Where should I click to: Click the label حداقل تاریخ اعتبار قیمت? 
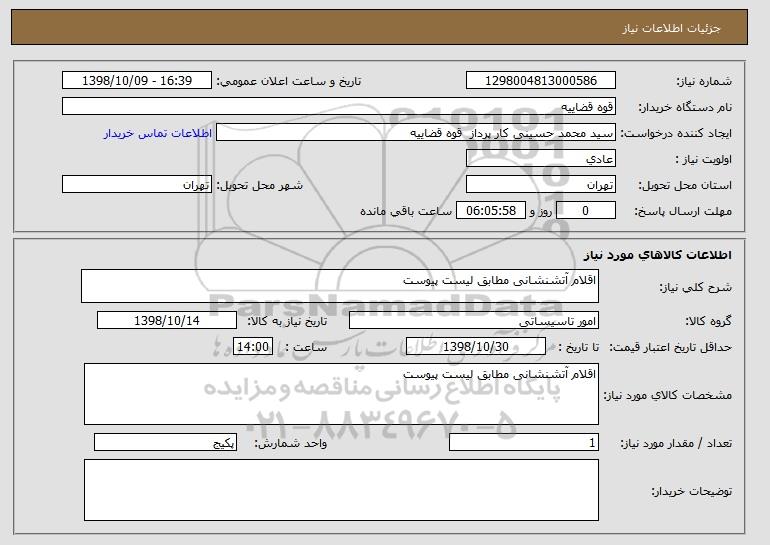671,348
